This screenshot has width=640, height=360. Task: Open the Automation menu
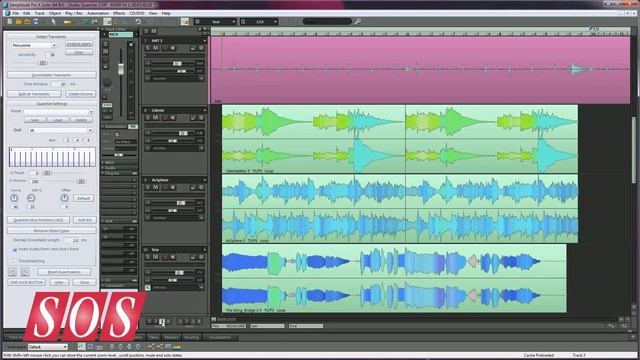(x=98, y=13)
